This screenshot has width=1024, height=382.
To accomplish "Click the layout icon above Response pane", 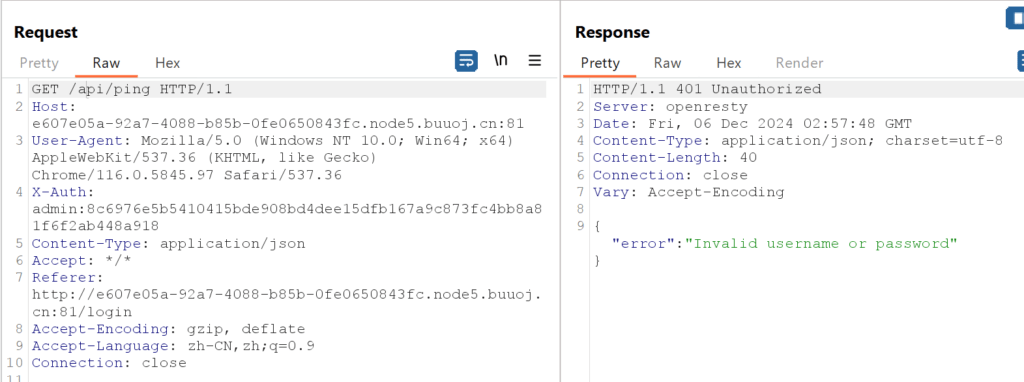I will tap(1015, 18).
